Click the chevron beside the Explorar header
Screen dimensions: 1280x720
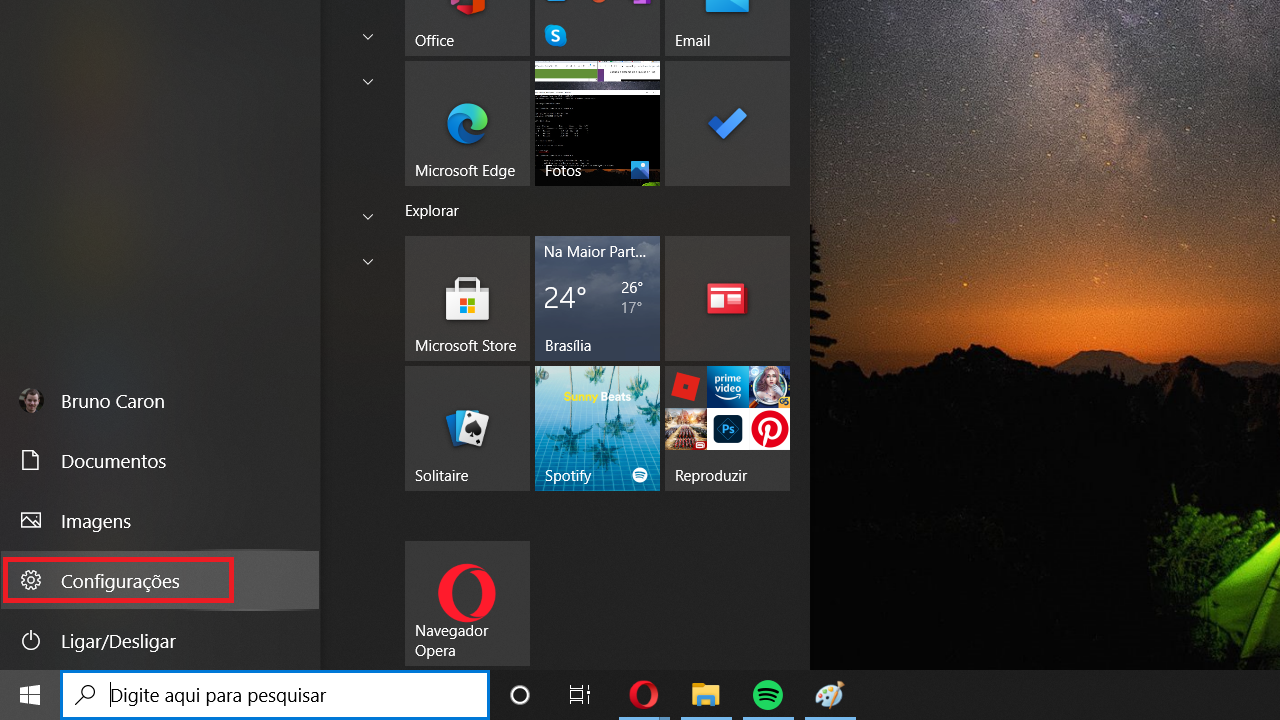(x=368, y=217)
